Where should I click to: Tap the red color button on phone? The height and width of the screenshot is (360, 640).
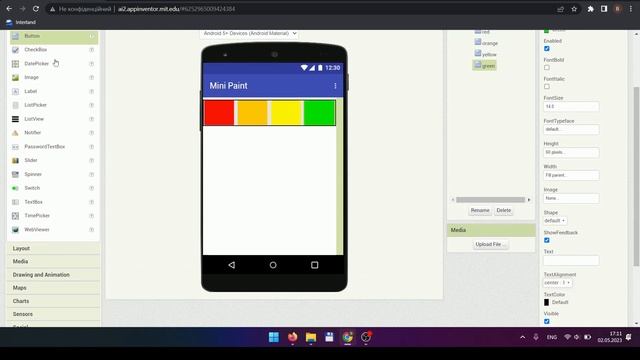(219, 113)
